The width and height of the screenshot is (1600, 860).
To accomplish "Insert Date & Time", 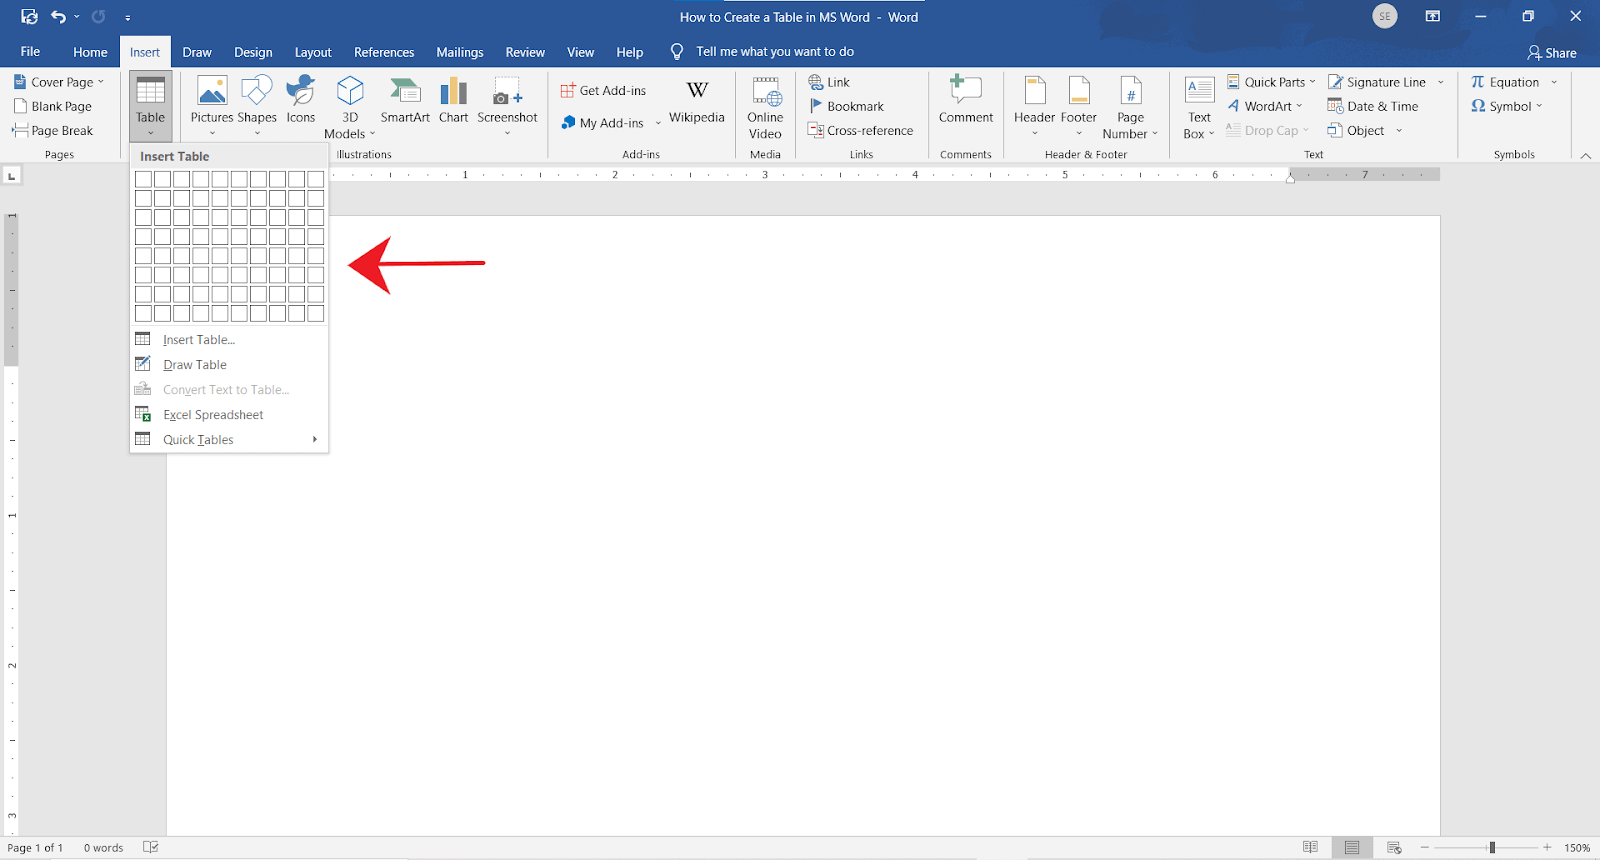I will (x=1373, y=106).
